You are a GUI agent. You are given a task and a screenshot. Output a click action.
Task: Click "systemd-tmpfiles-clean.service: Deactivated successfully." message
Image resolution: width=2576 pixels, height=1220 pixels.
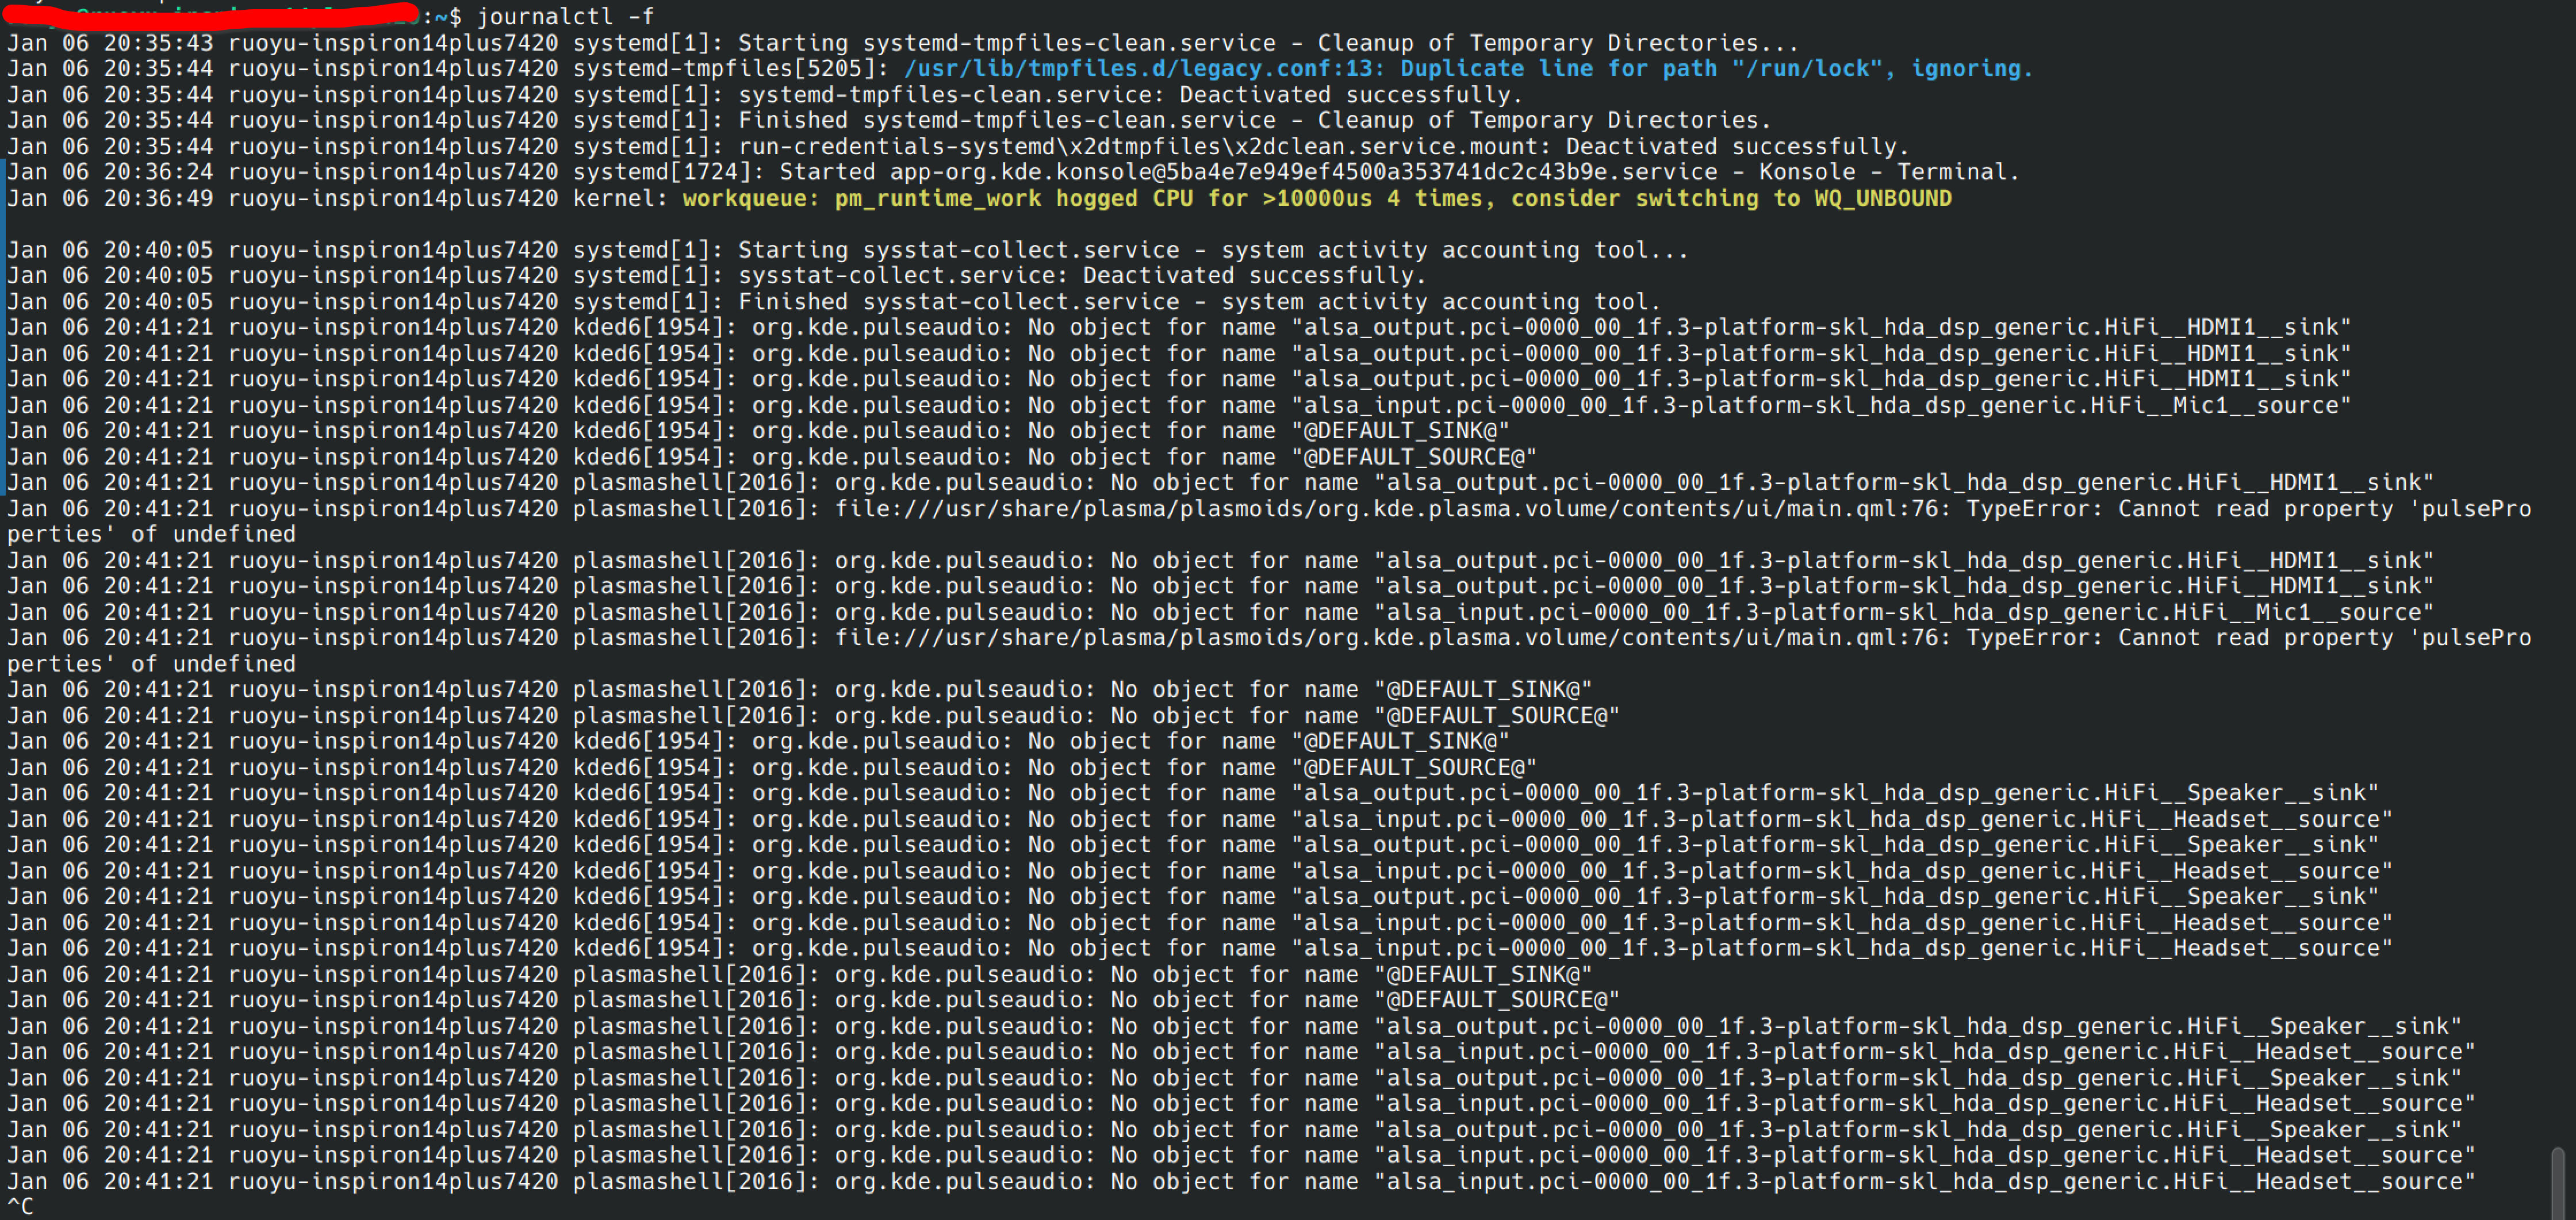(1130, 95)
